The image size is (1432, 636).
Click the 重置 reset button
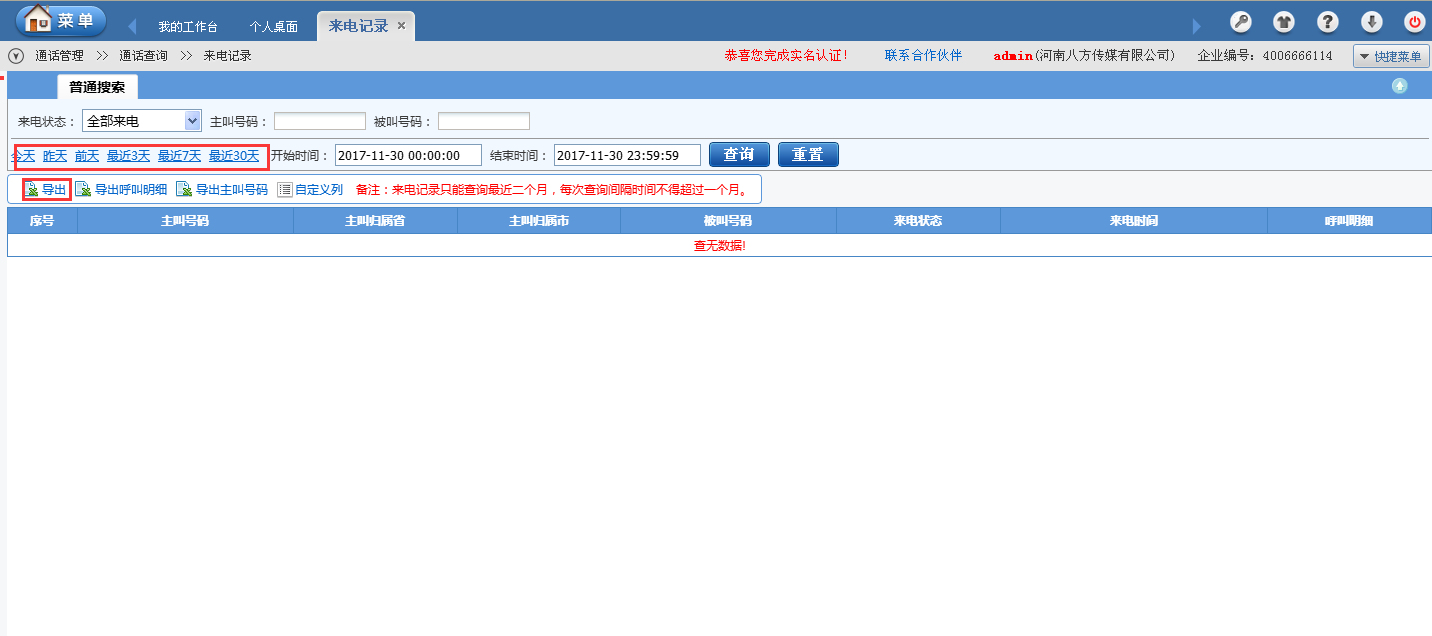[x=808, y=155]
